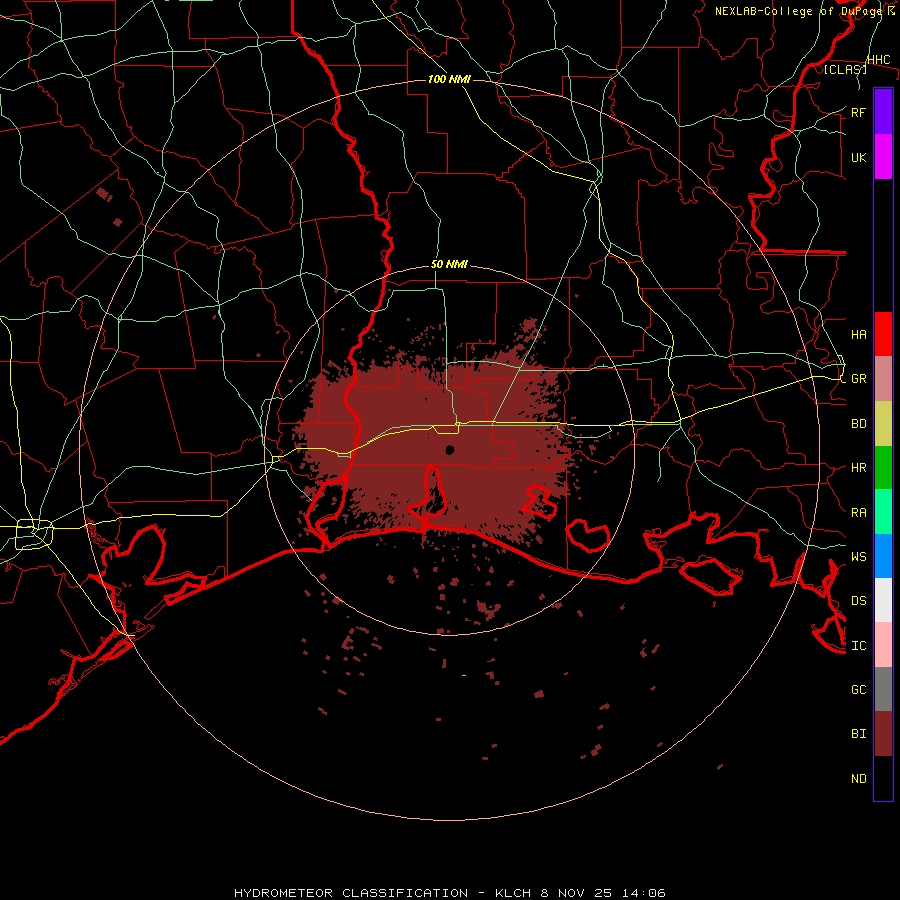Click the GR legend label
Image resolution: width=900 pixels, height=900 pixels.
pos(859,379)
